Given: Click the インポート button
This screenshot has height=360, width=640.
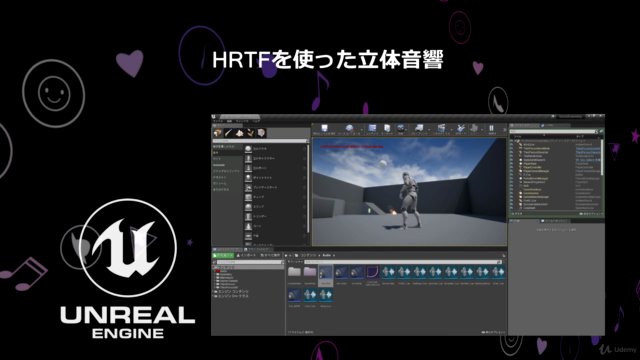Looking at the screenshot, I should 246,255.
